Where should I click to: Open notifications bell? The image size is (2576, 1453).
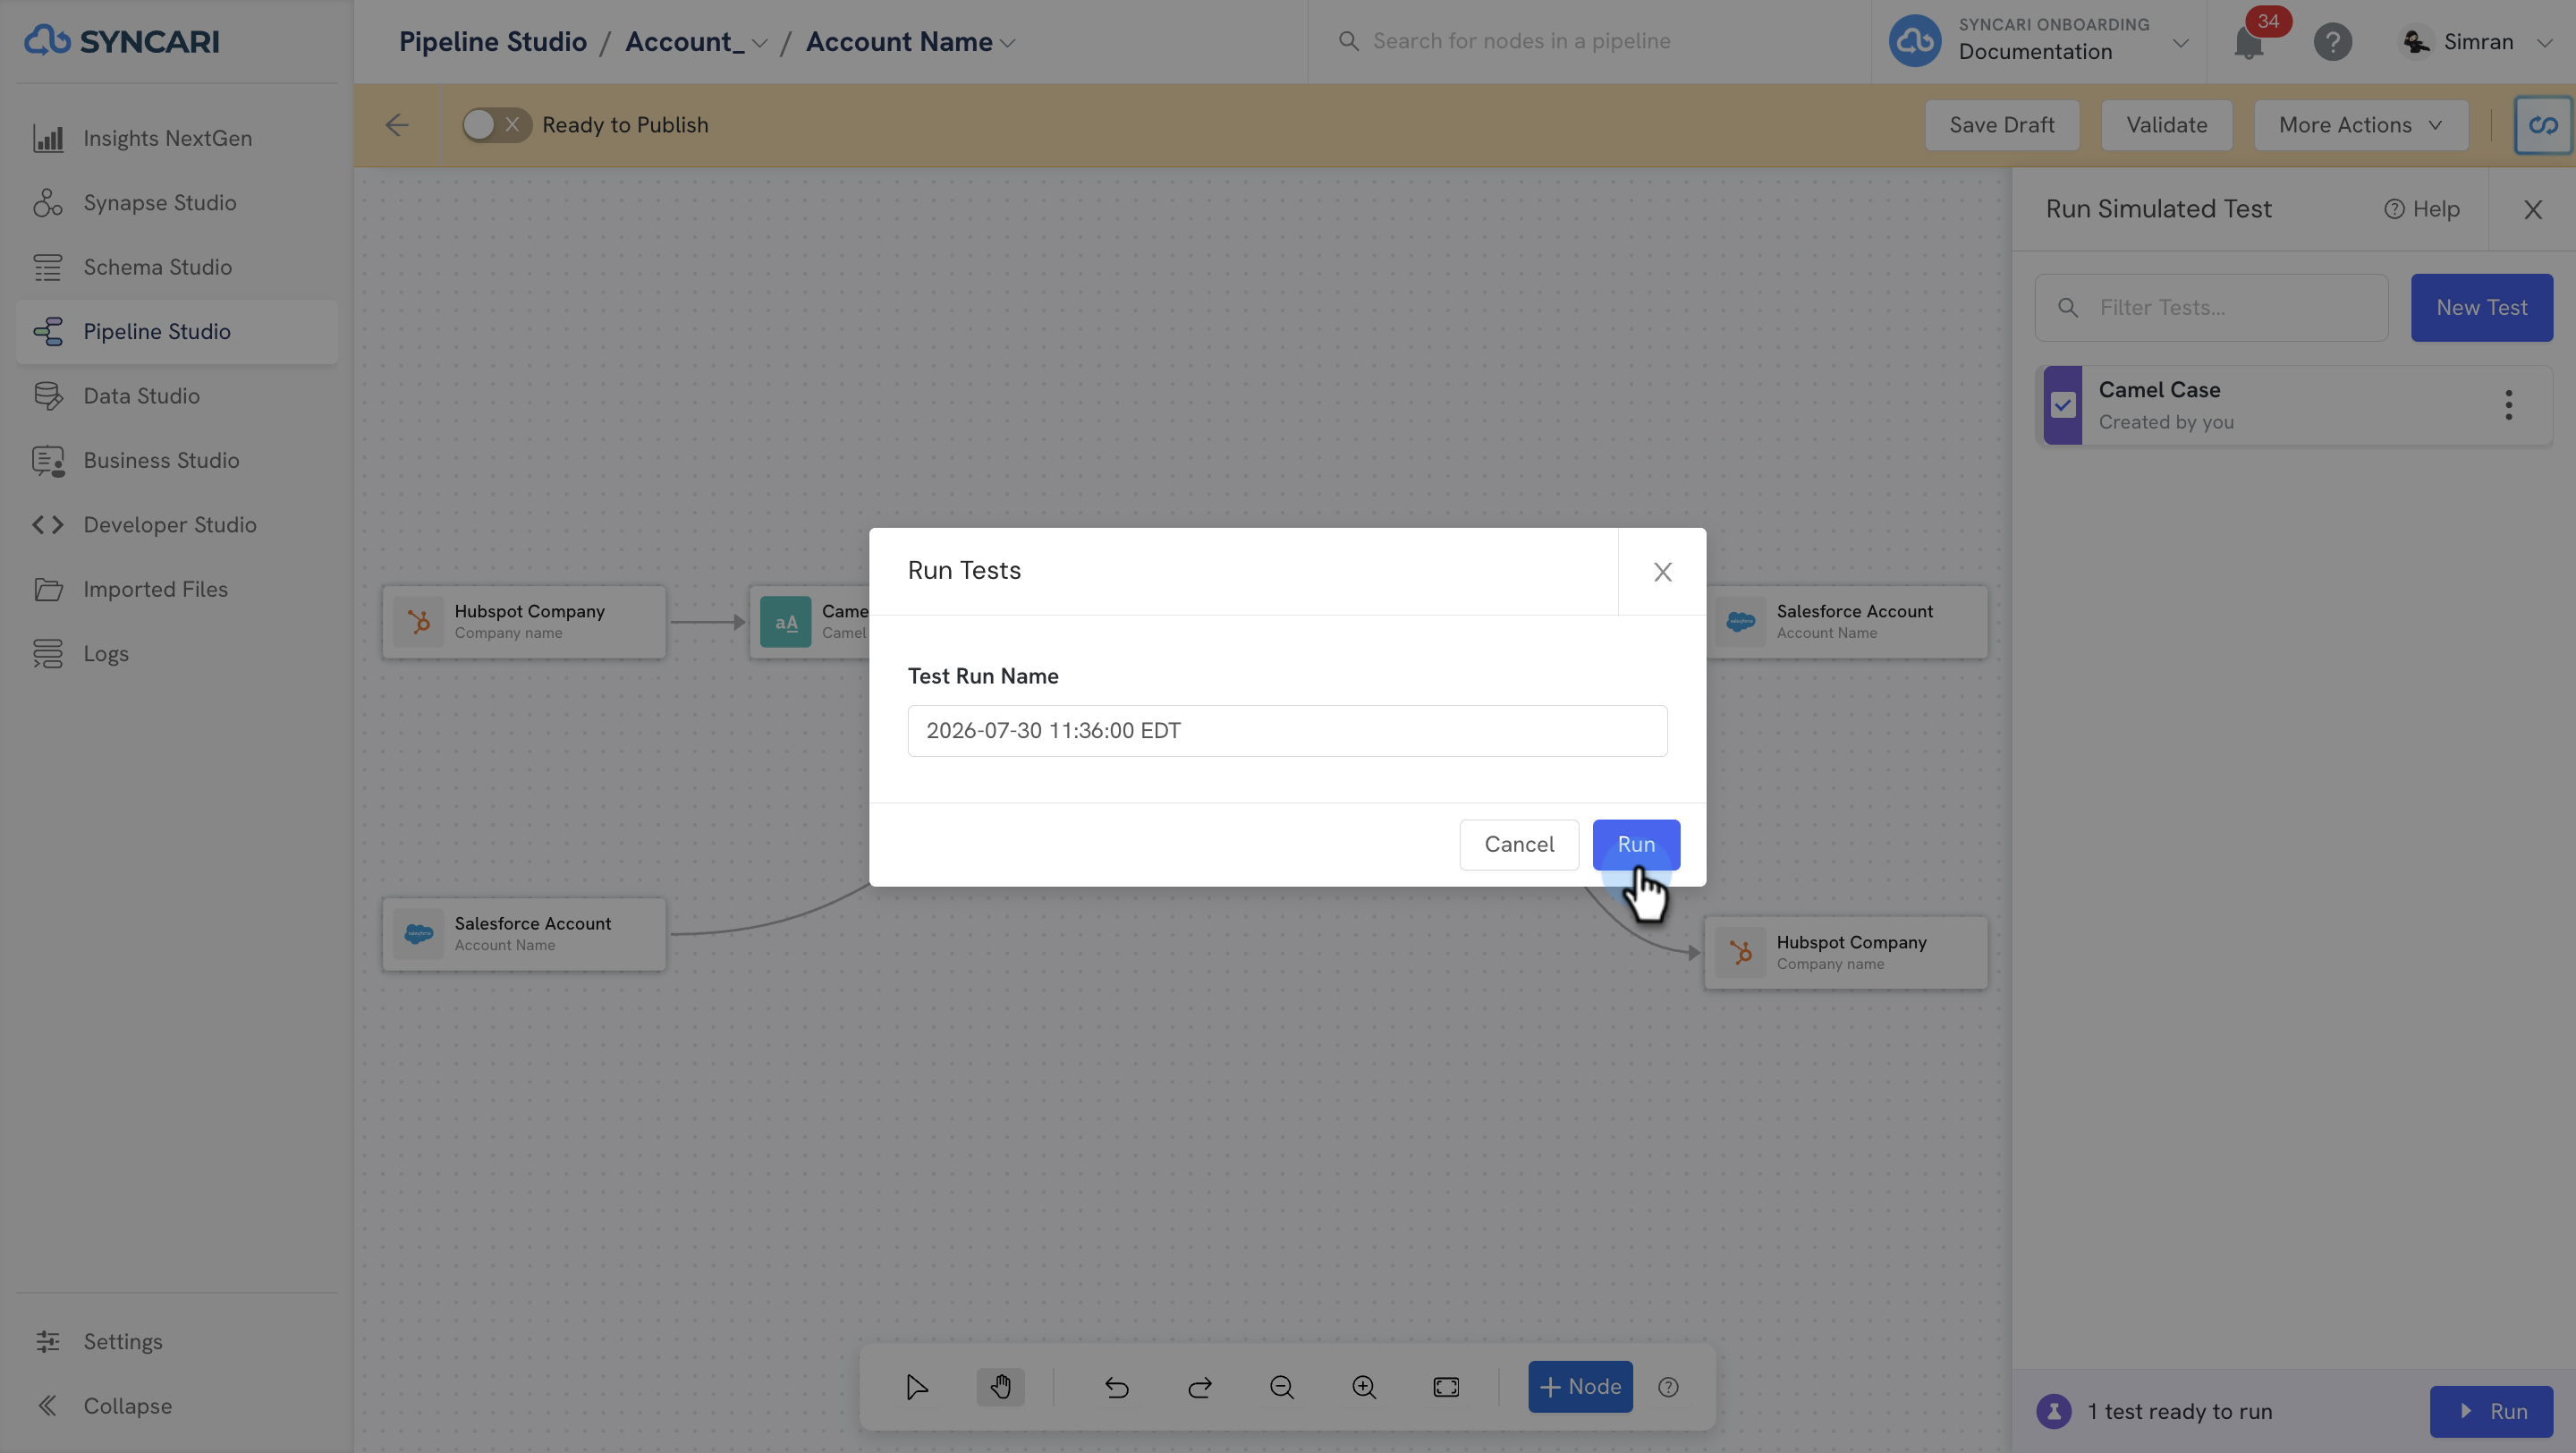coord(2249,42)
